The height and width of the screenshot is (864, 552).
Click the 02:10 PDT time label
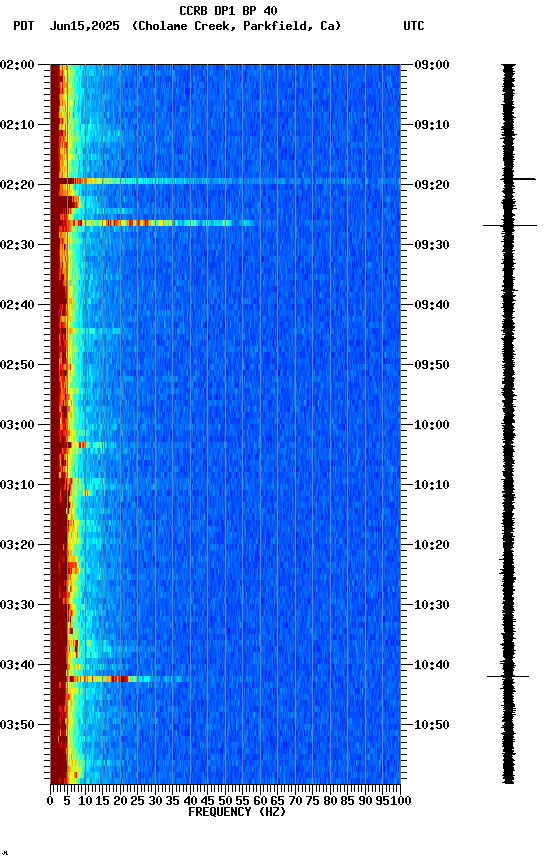coord(17,125)
